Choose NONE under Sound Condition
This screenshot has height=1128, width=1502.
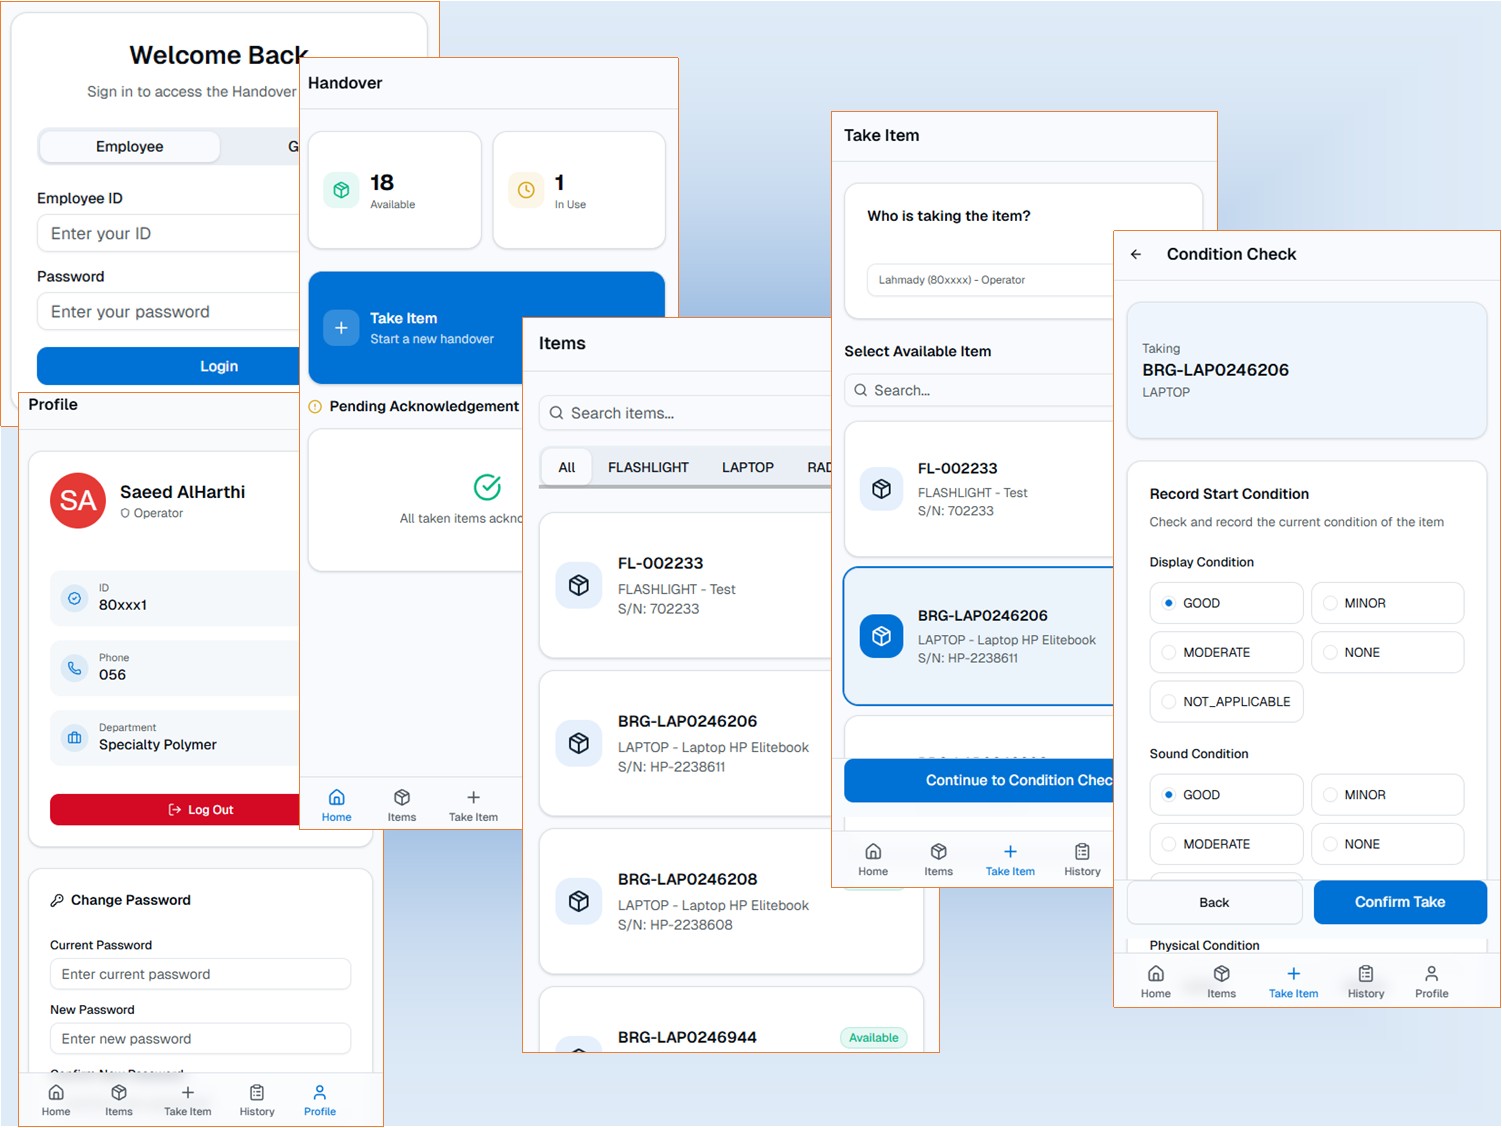coord(1387,844)
